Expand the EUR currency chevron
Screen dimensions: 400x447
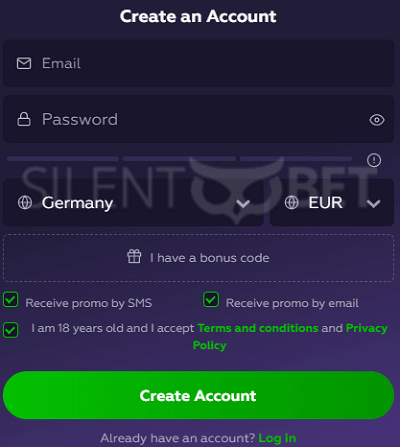[374, 203]
